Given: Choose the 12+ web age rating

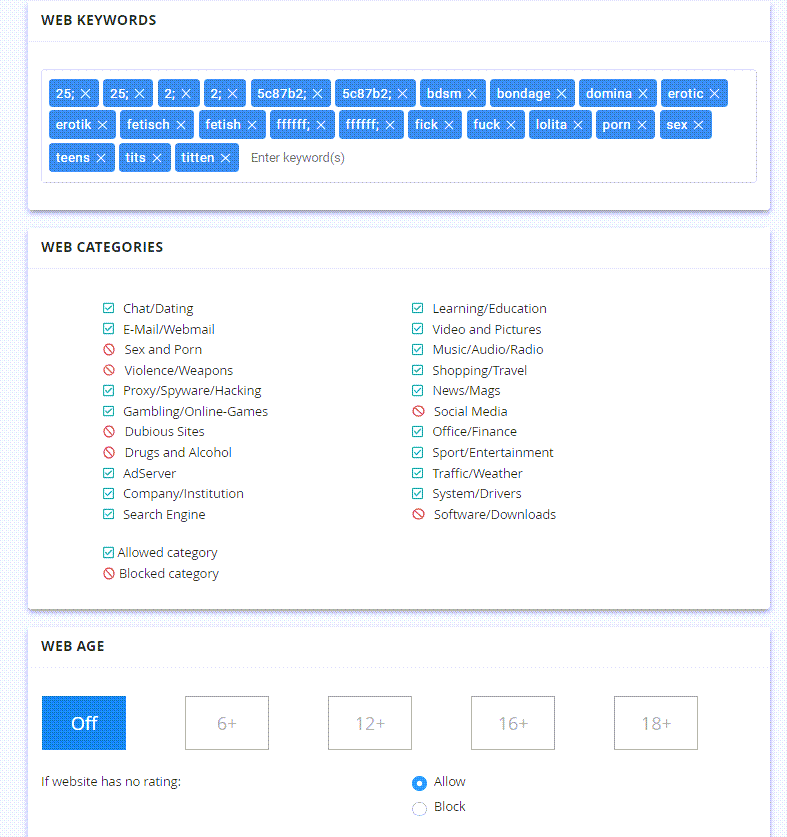Looking at the screenshot, I should coord(370,723).
